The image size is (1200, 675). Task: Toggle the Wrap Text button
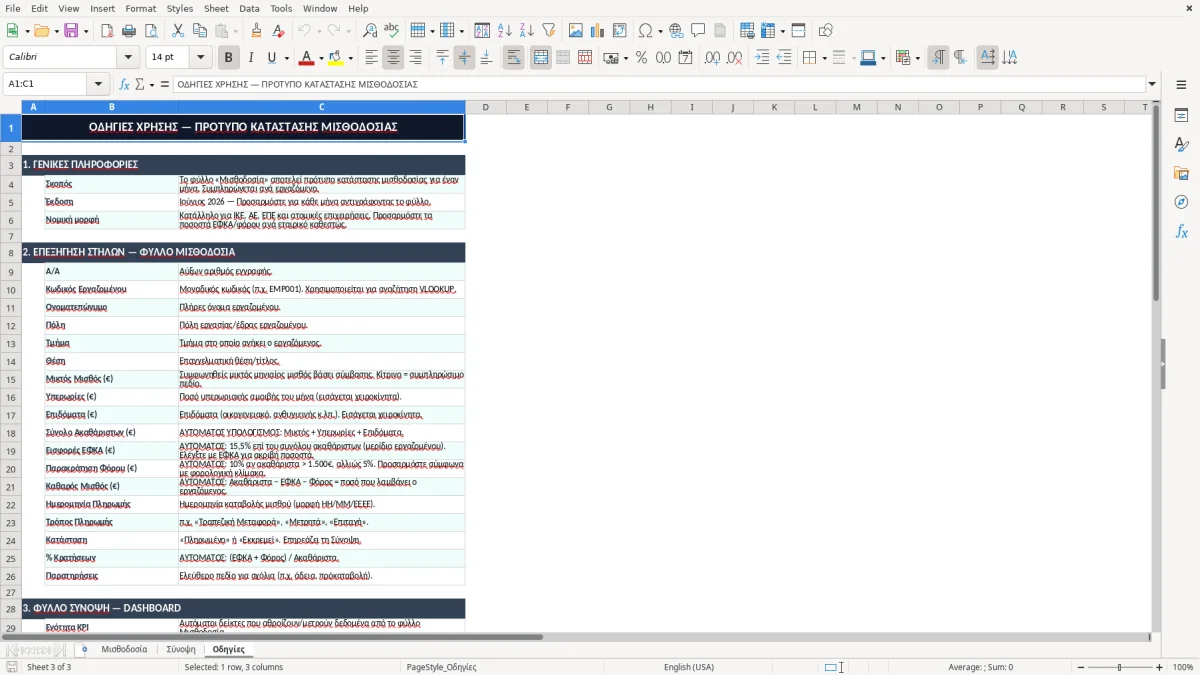point(514,58)
